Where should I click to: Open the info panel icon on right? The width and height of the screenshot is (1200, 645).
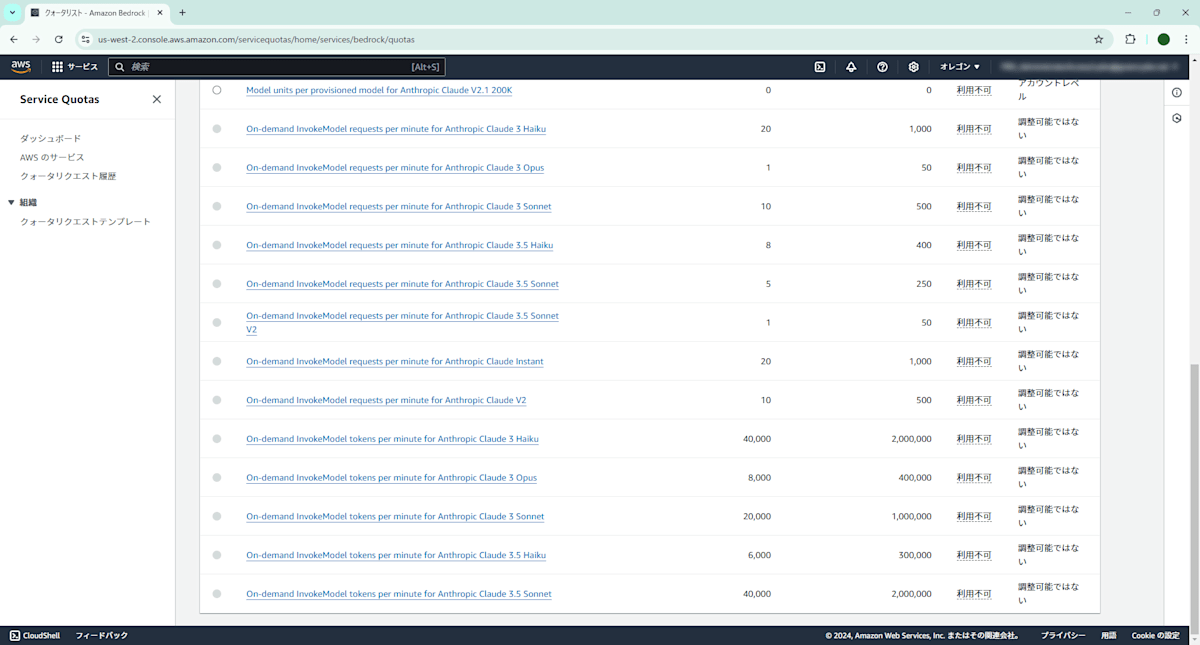1176,92
